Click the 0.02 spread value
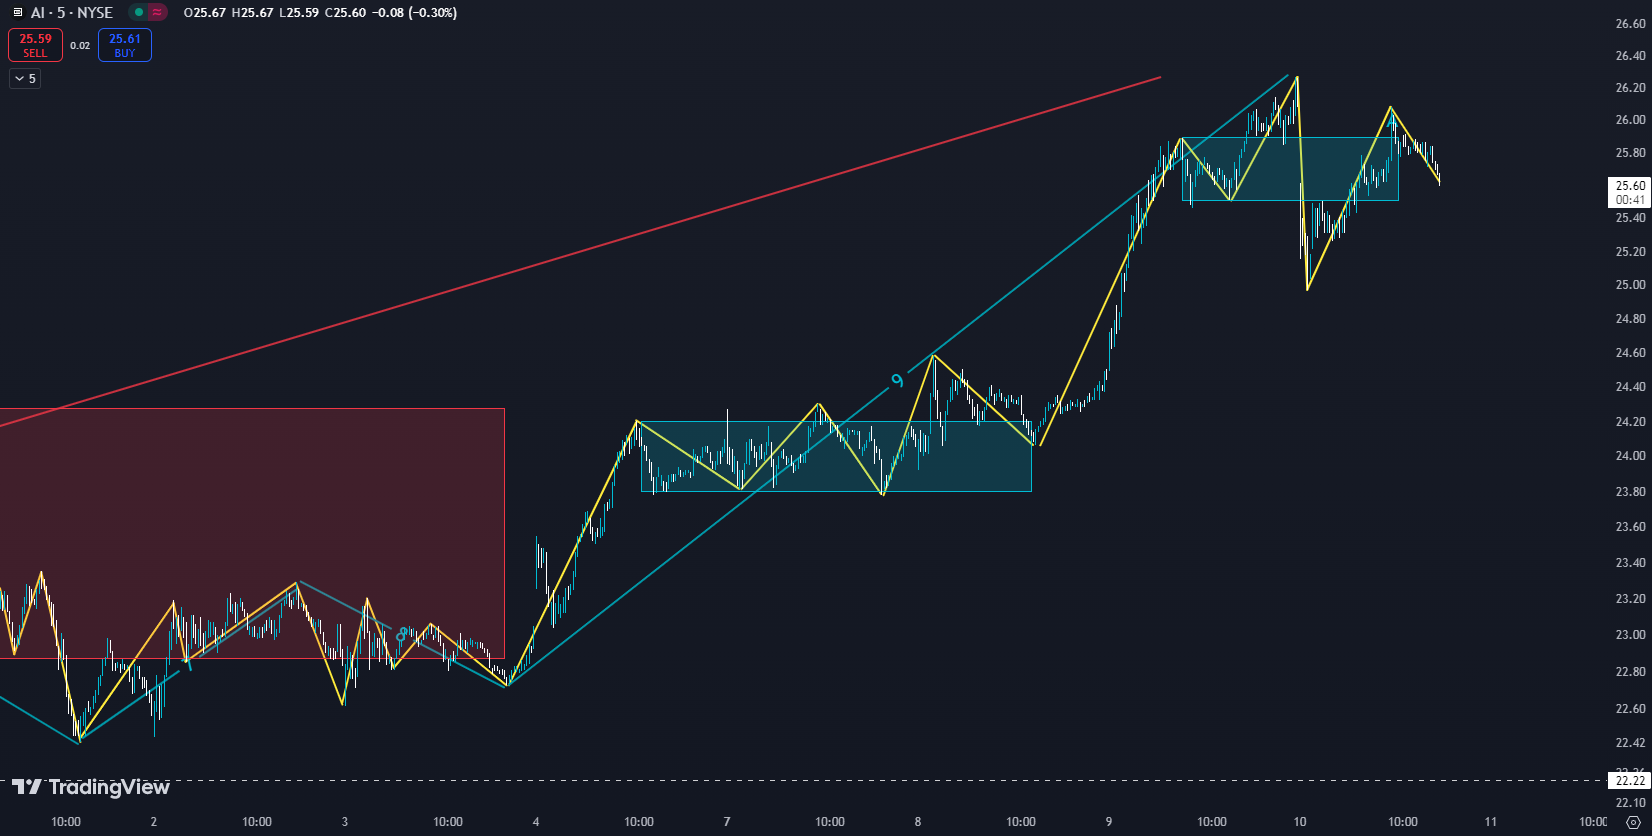Viewport: 1652px width, 836px height. click(x=80, y=46)
